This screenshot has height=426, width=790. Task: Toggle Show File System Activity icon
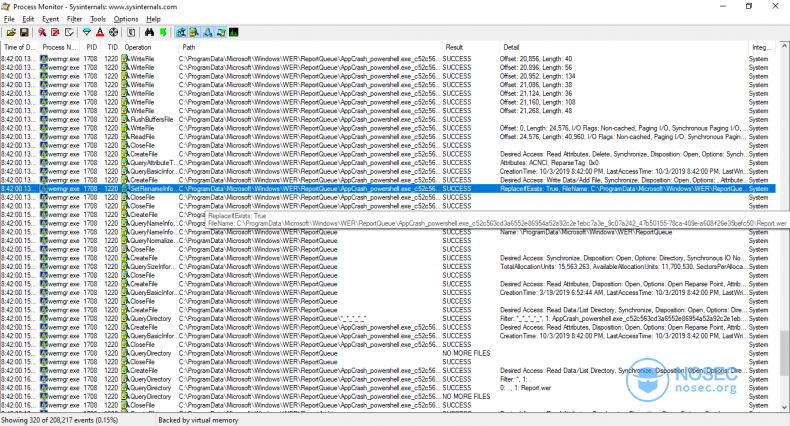194,32
